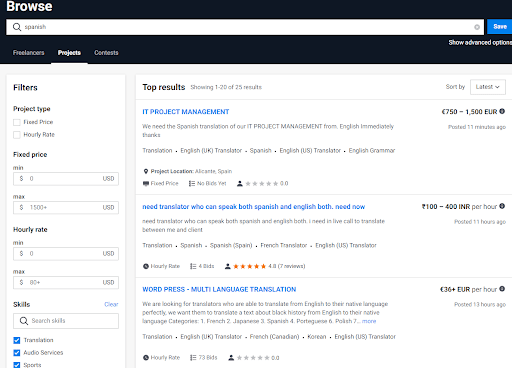Open the Sort by Latest dropdown
This screenshot has width=512, height=368.
pyautogui.click(x=488, y=87)
